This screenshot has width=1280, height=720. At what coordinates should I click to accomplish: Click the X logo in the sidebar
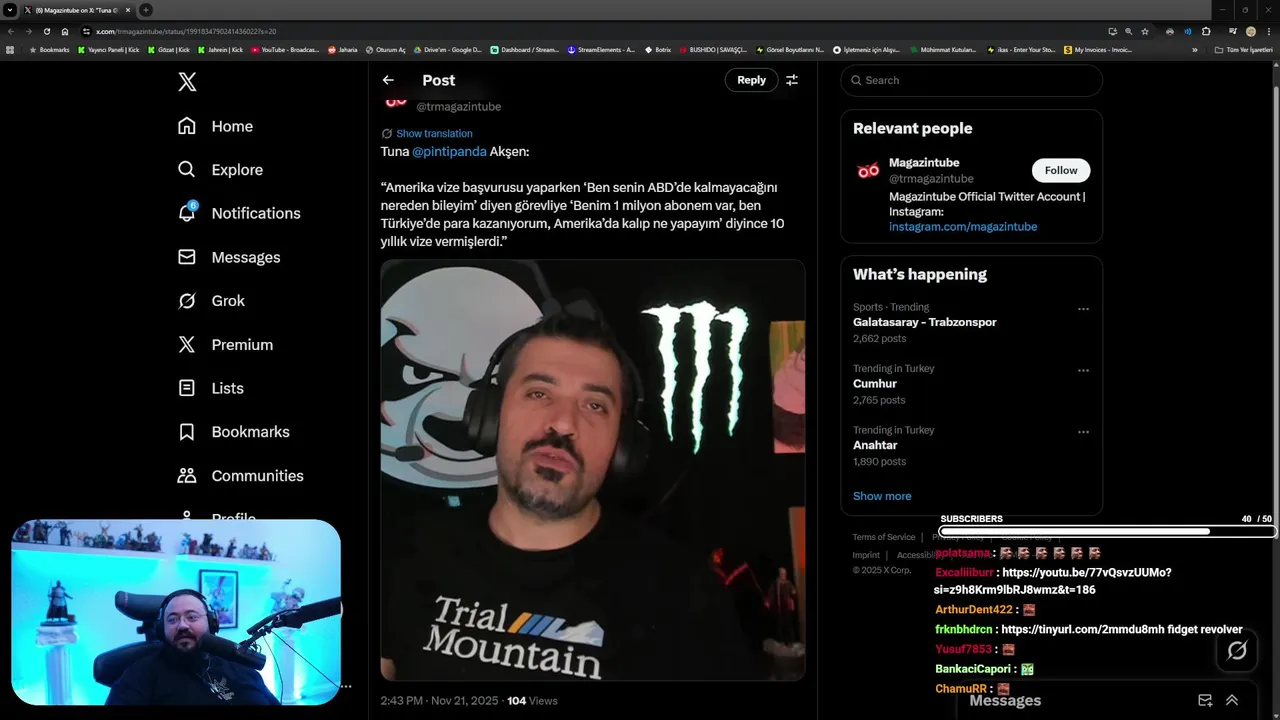point(187,82)
